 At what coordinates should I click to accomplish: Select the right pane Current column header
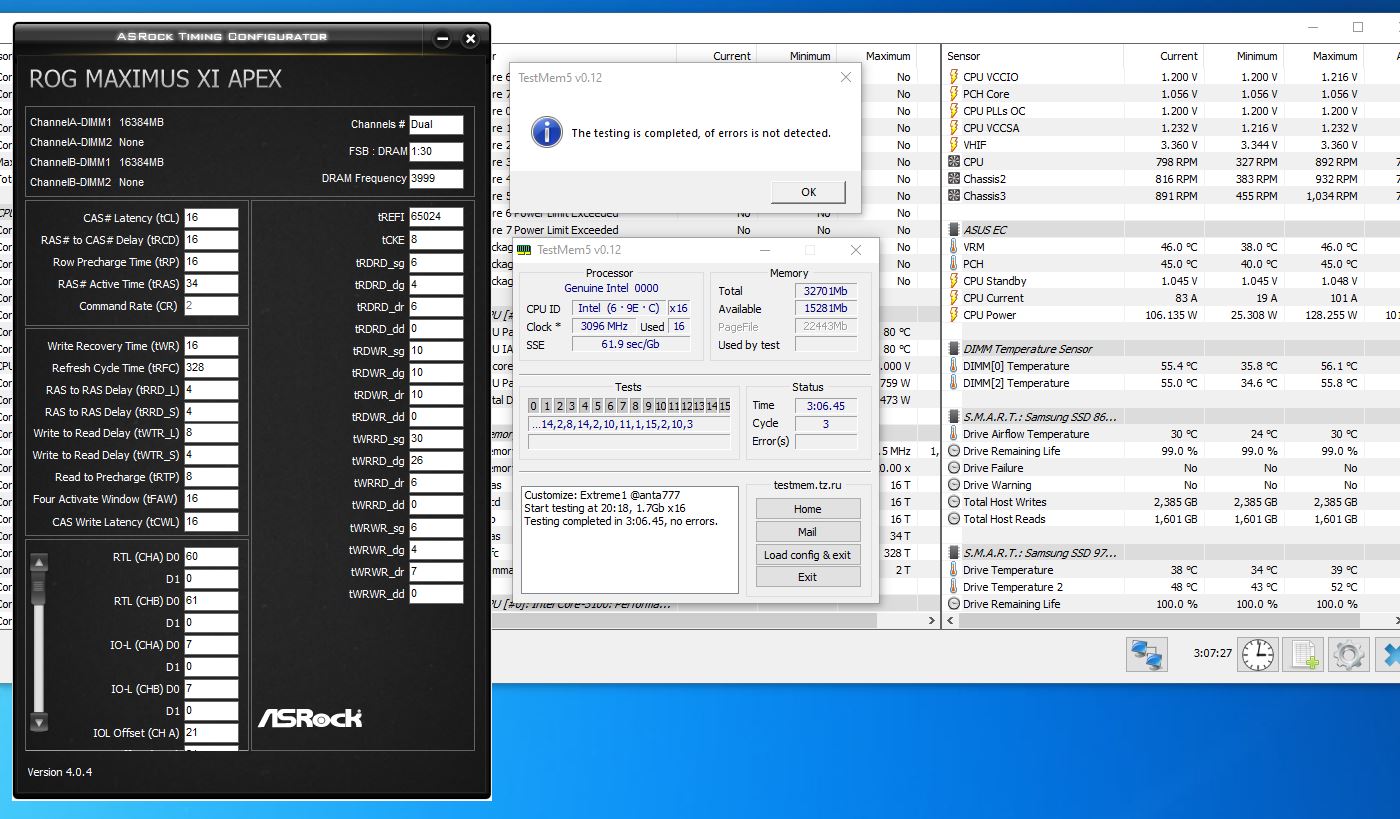[x=1179, y=56]
